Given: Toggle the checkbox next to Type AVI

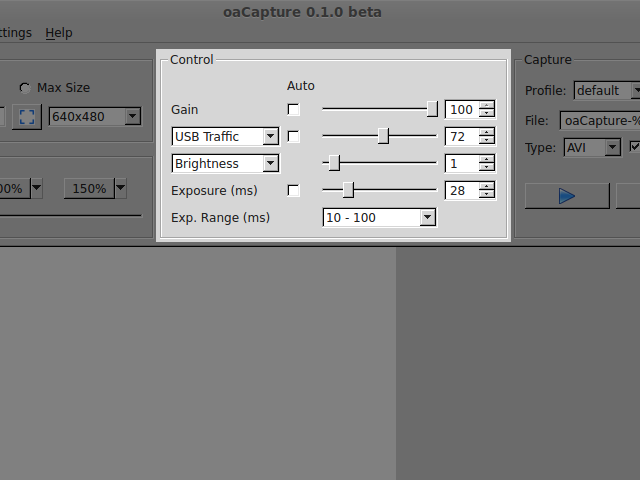Looking at the screenshot, I should click(x=634, y=147).
